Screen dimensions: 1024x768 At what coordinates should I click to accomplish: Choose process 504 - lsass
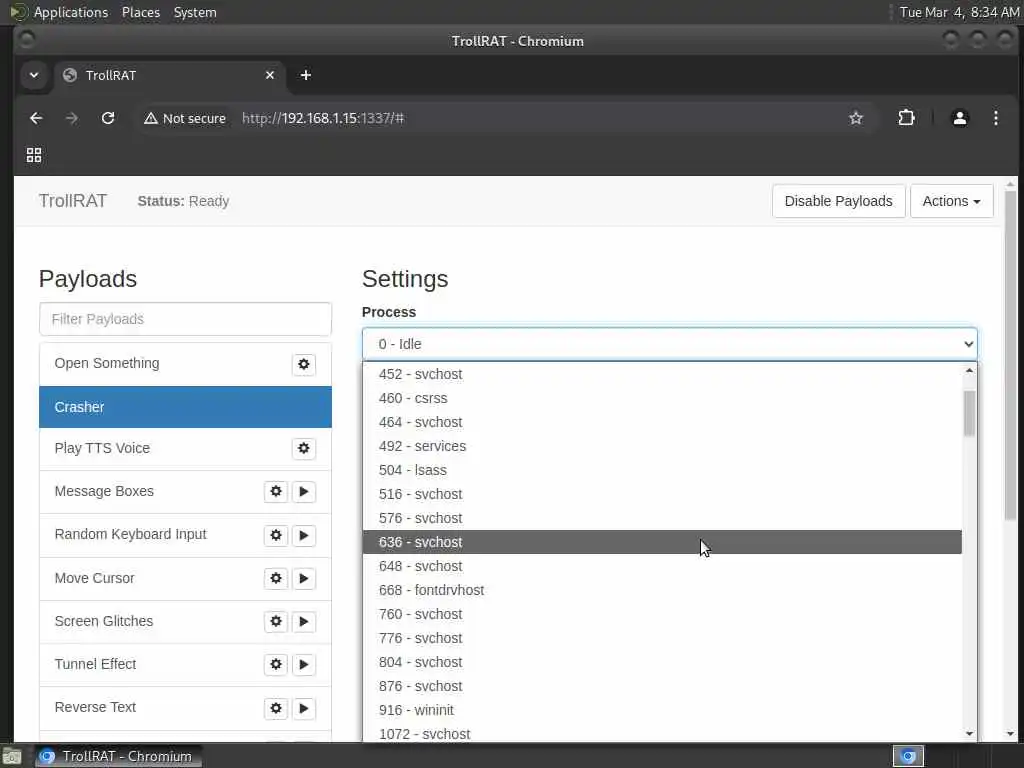tap(662, 470)
